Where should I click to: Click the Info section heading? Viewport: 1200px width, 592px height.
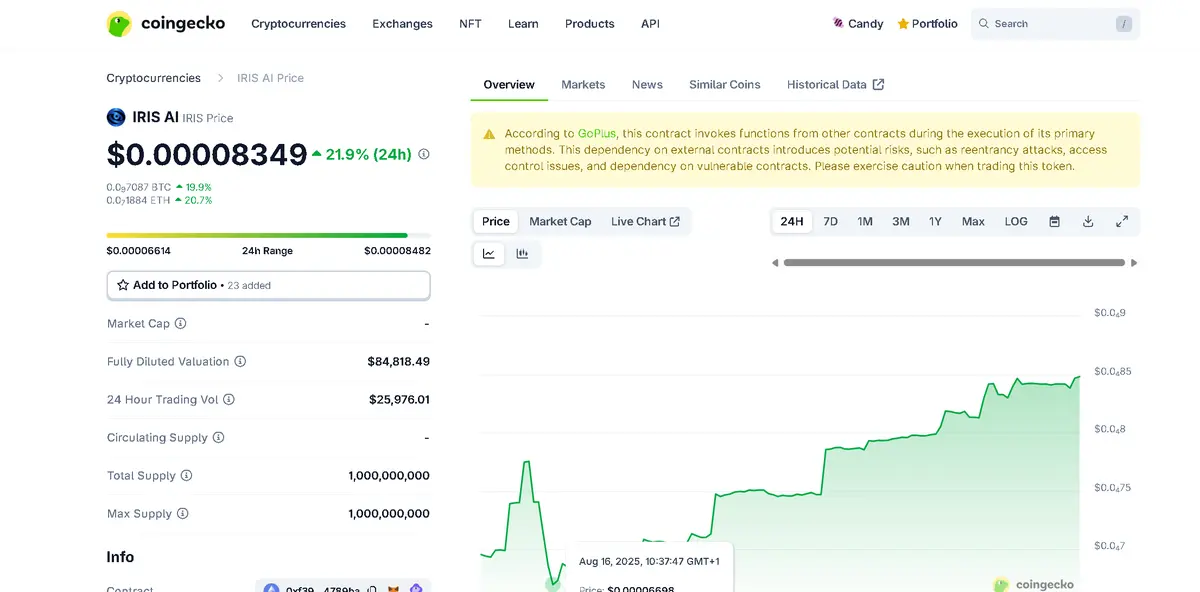(x=120, y=557)
